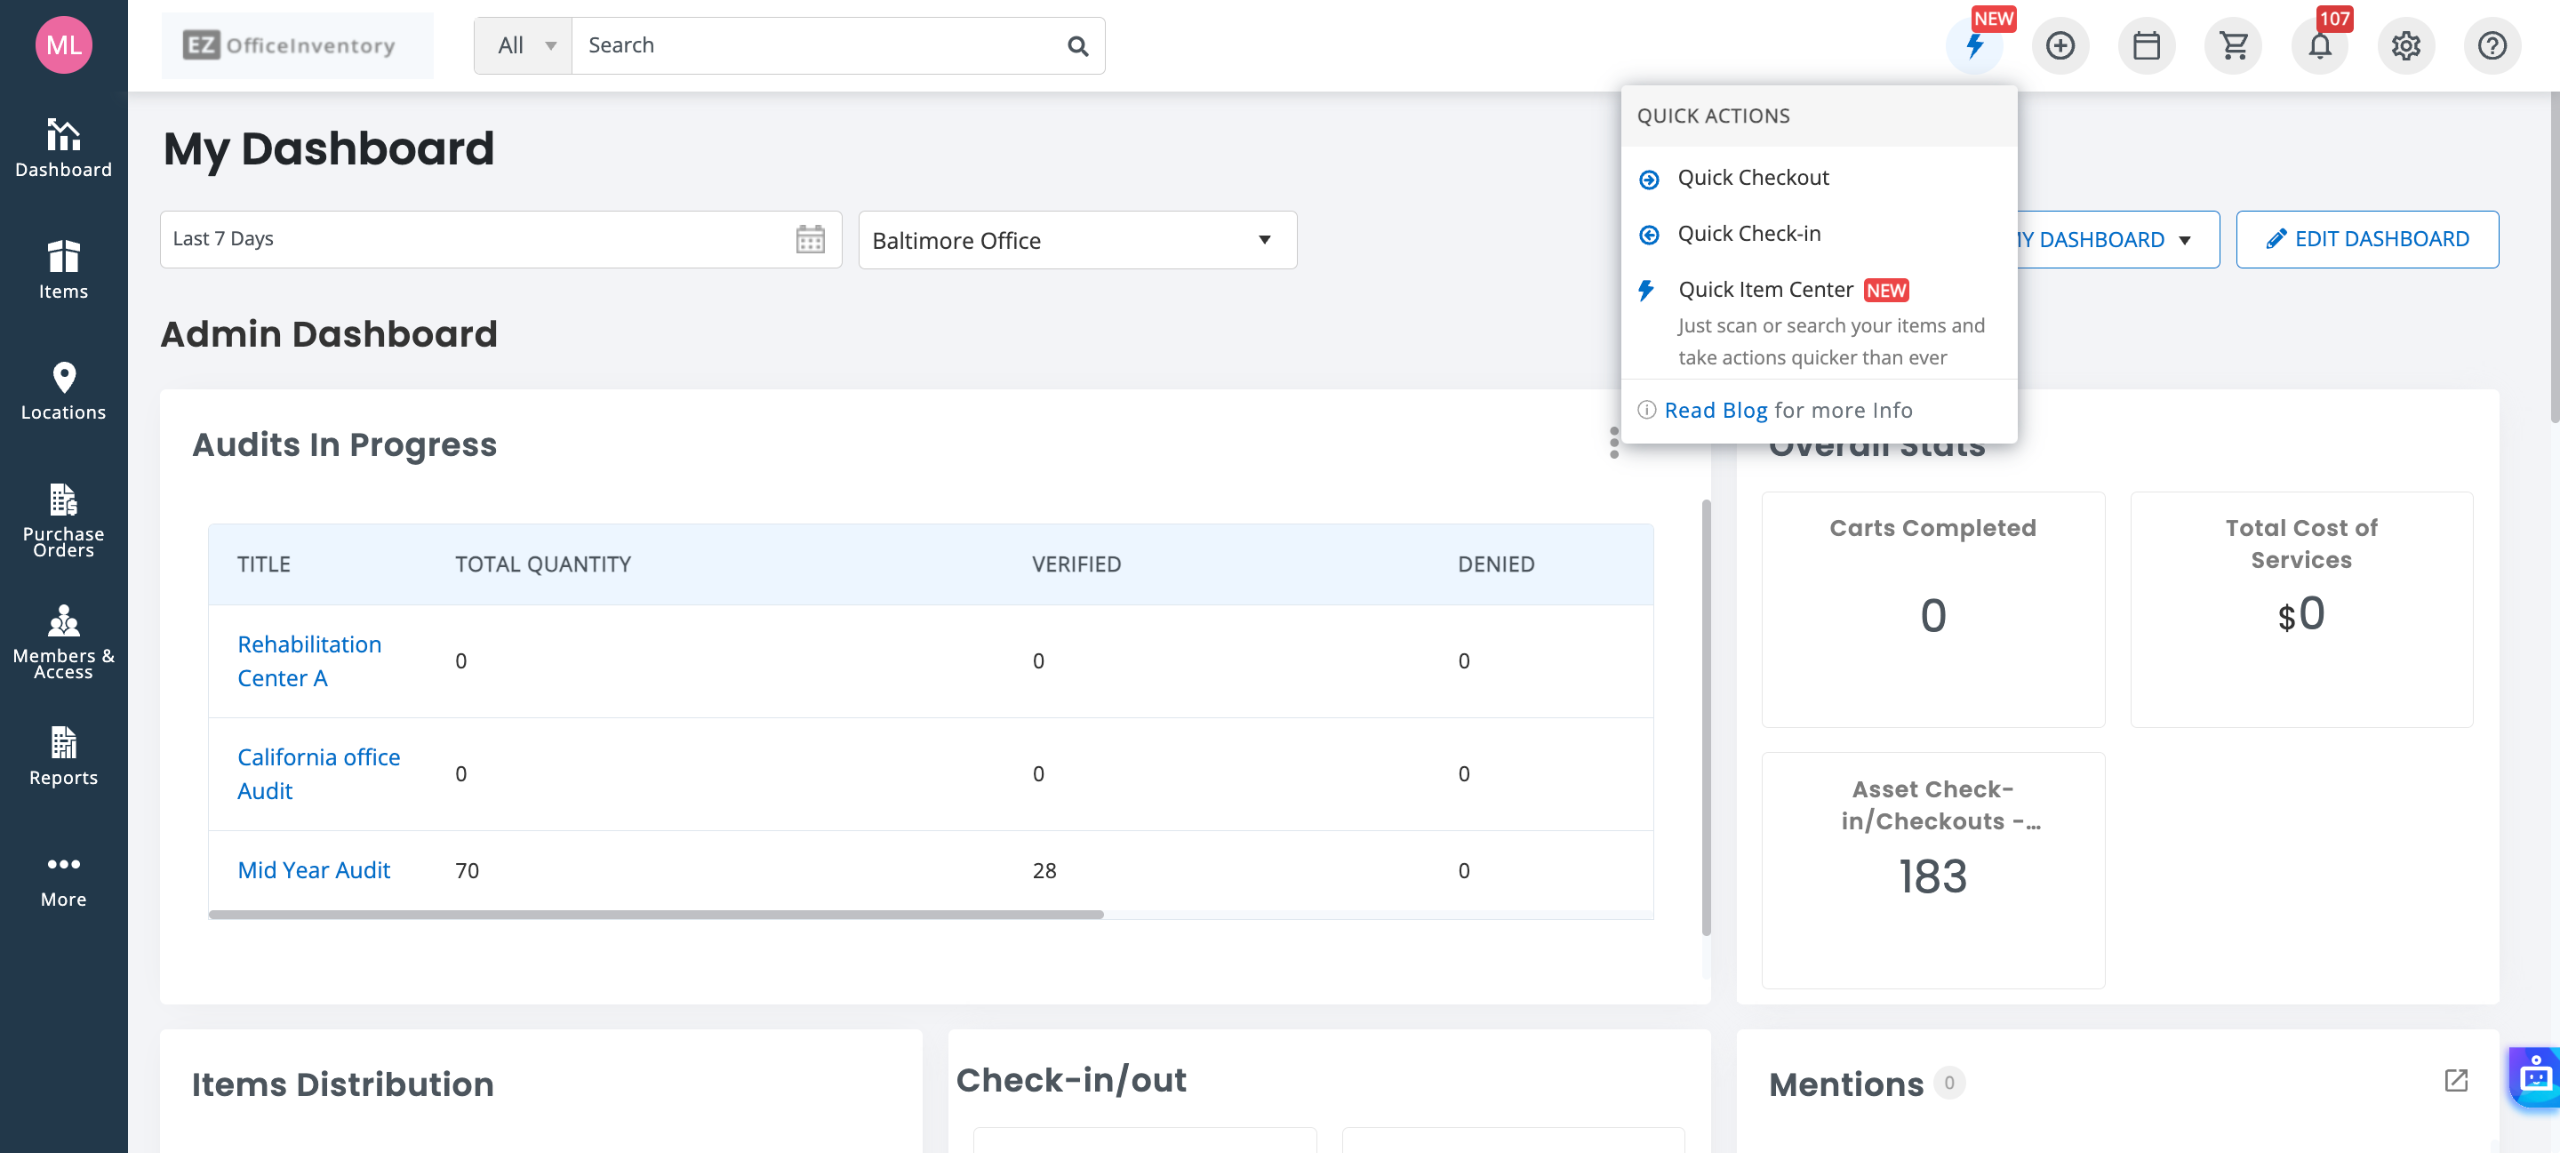Open the chatbot robot icon
Image resolution: width=2560 pixels, height=1153 pixels.
pos(2535,1077)
